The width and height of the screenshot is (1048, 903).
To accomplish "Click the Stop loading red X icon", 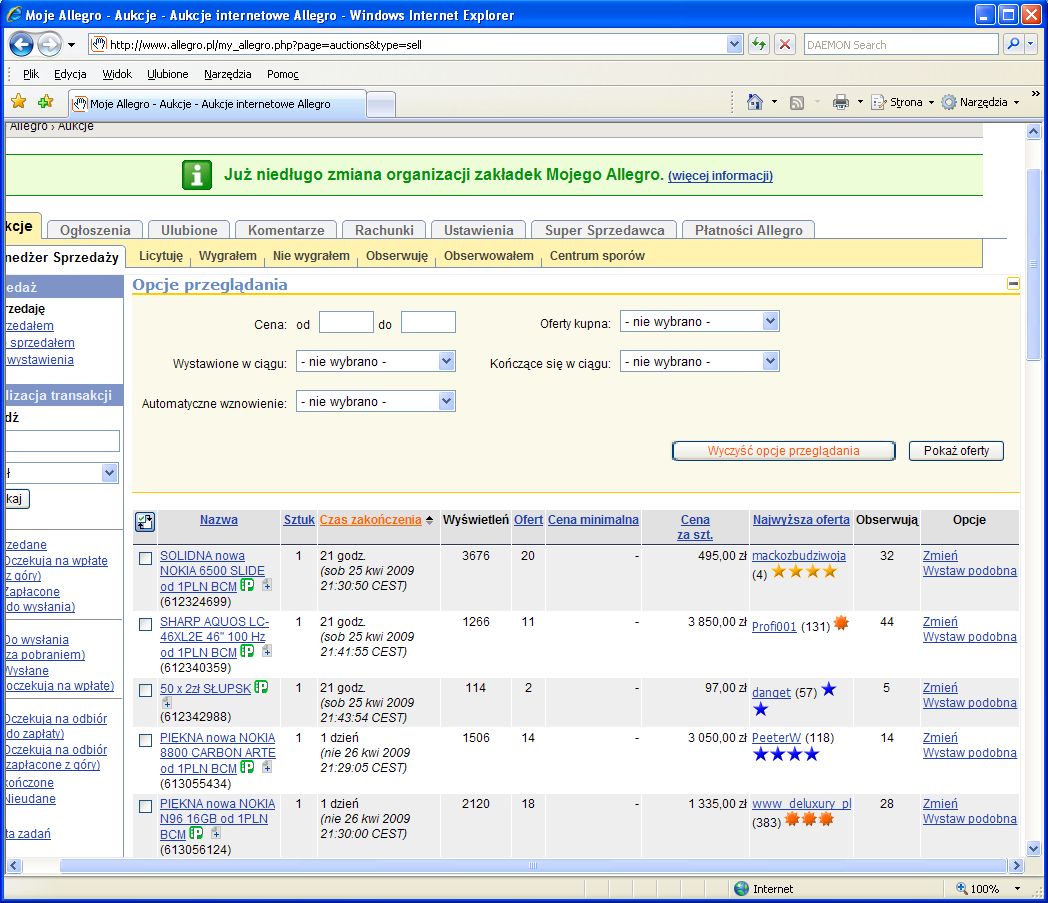I will (x=786, y=44).
